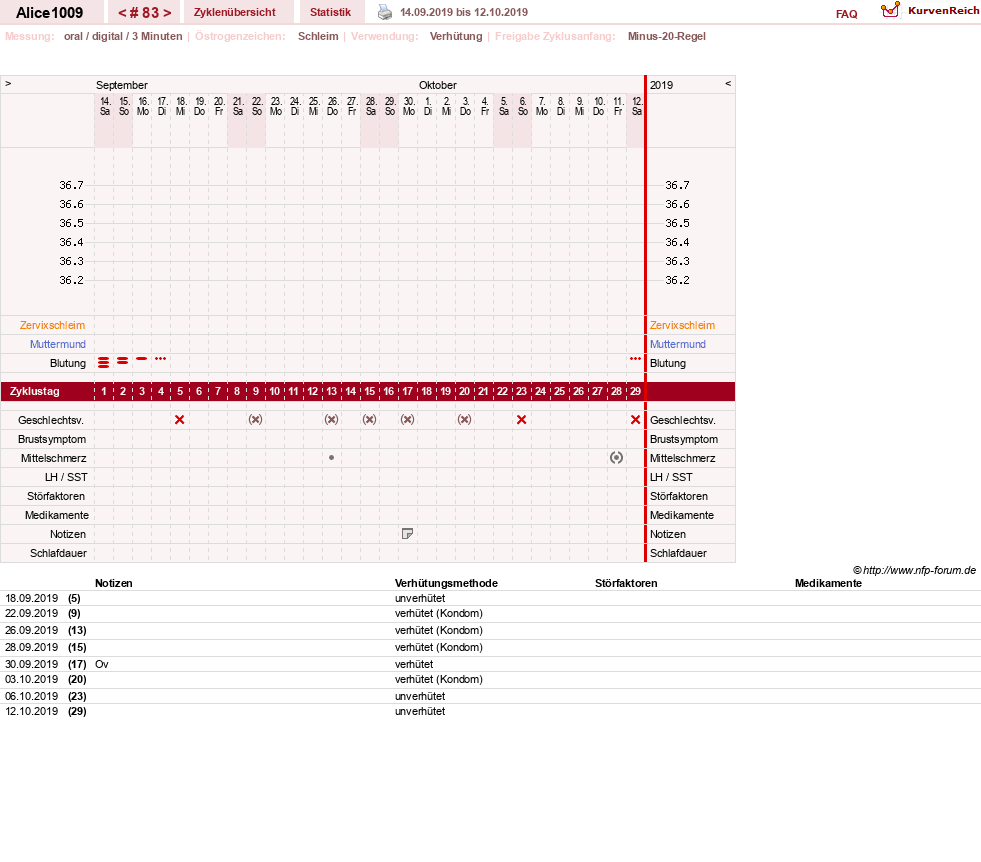The width and height of the screenshot is (981, 862).
Task: Click protected intercourse mark on cycle day 17
Action: coord(407,420)
